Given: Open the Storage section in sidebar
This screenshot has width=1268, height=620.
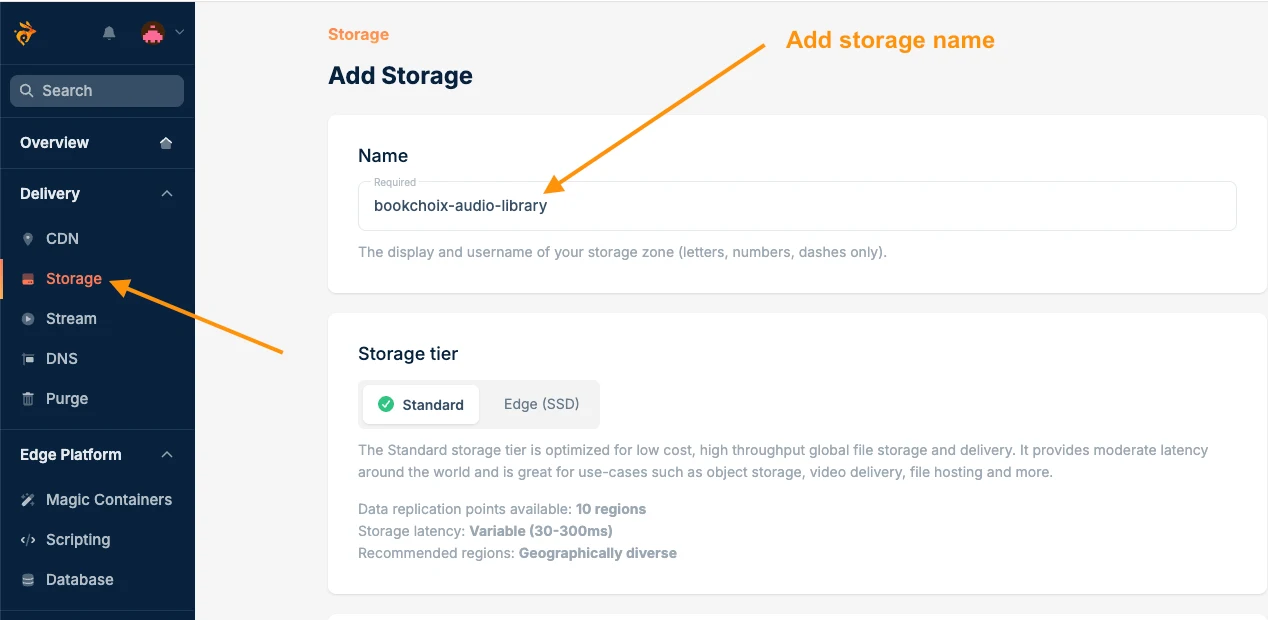Looking at the screenshot, I should [73, 278].
